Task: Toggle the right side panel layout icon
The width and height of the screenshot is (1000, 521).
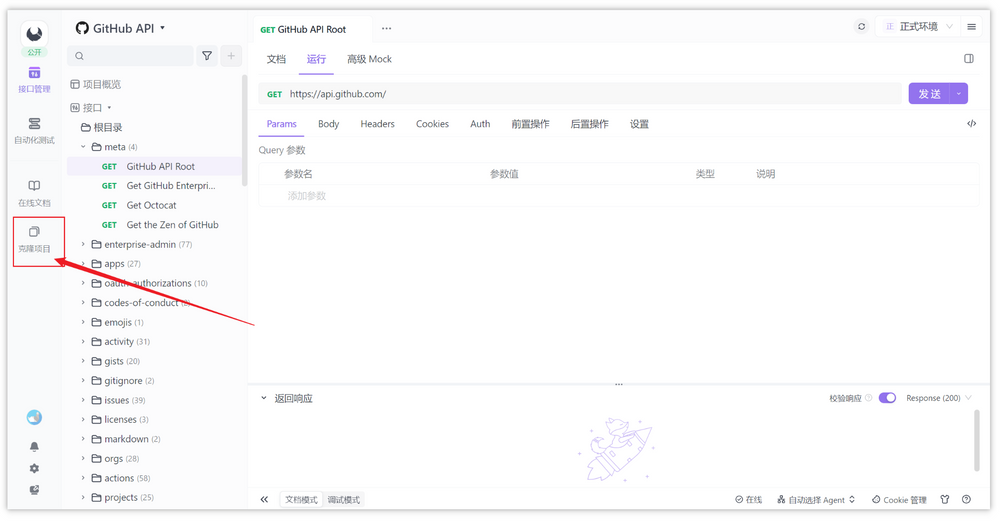Action: point(968,59)
